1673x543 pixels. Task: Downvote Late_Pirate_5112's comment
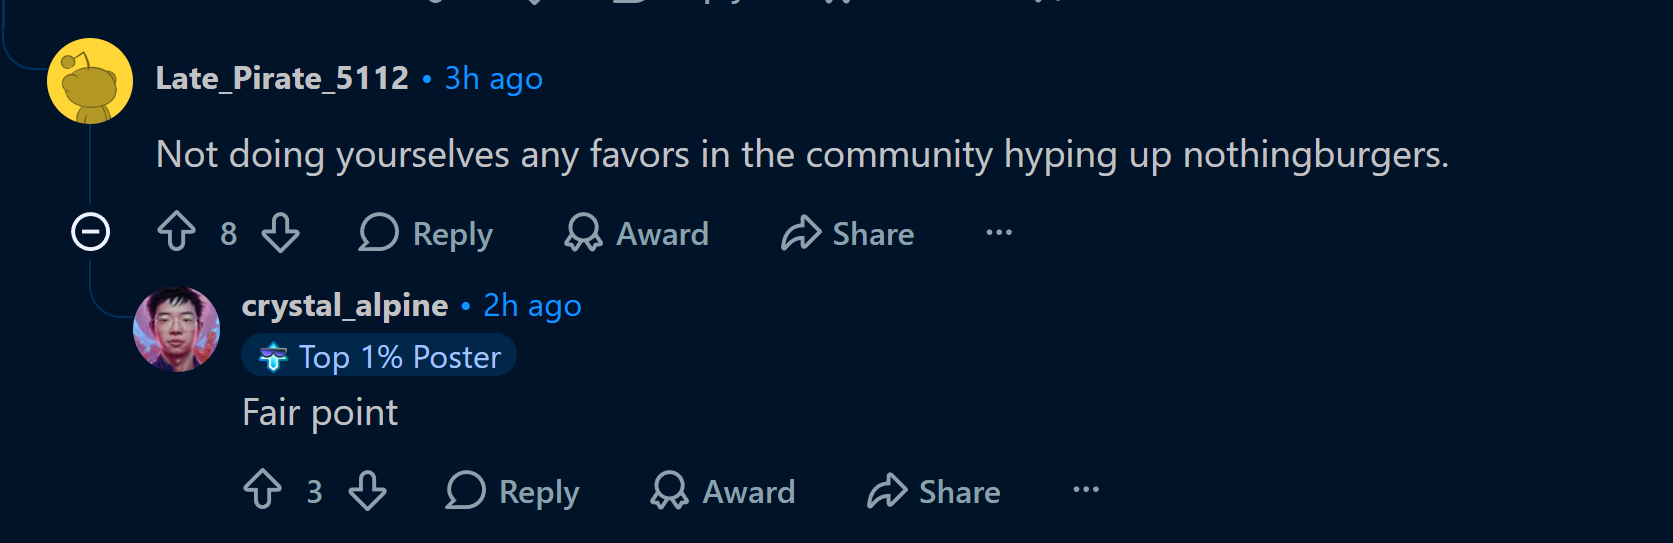[x=280, y=232]
